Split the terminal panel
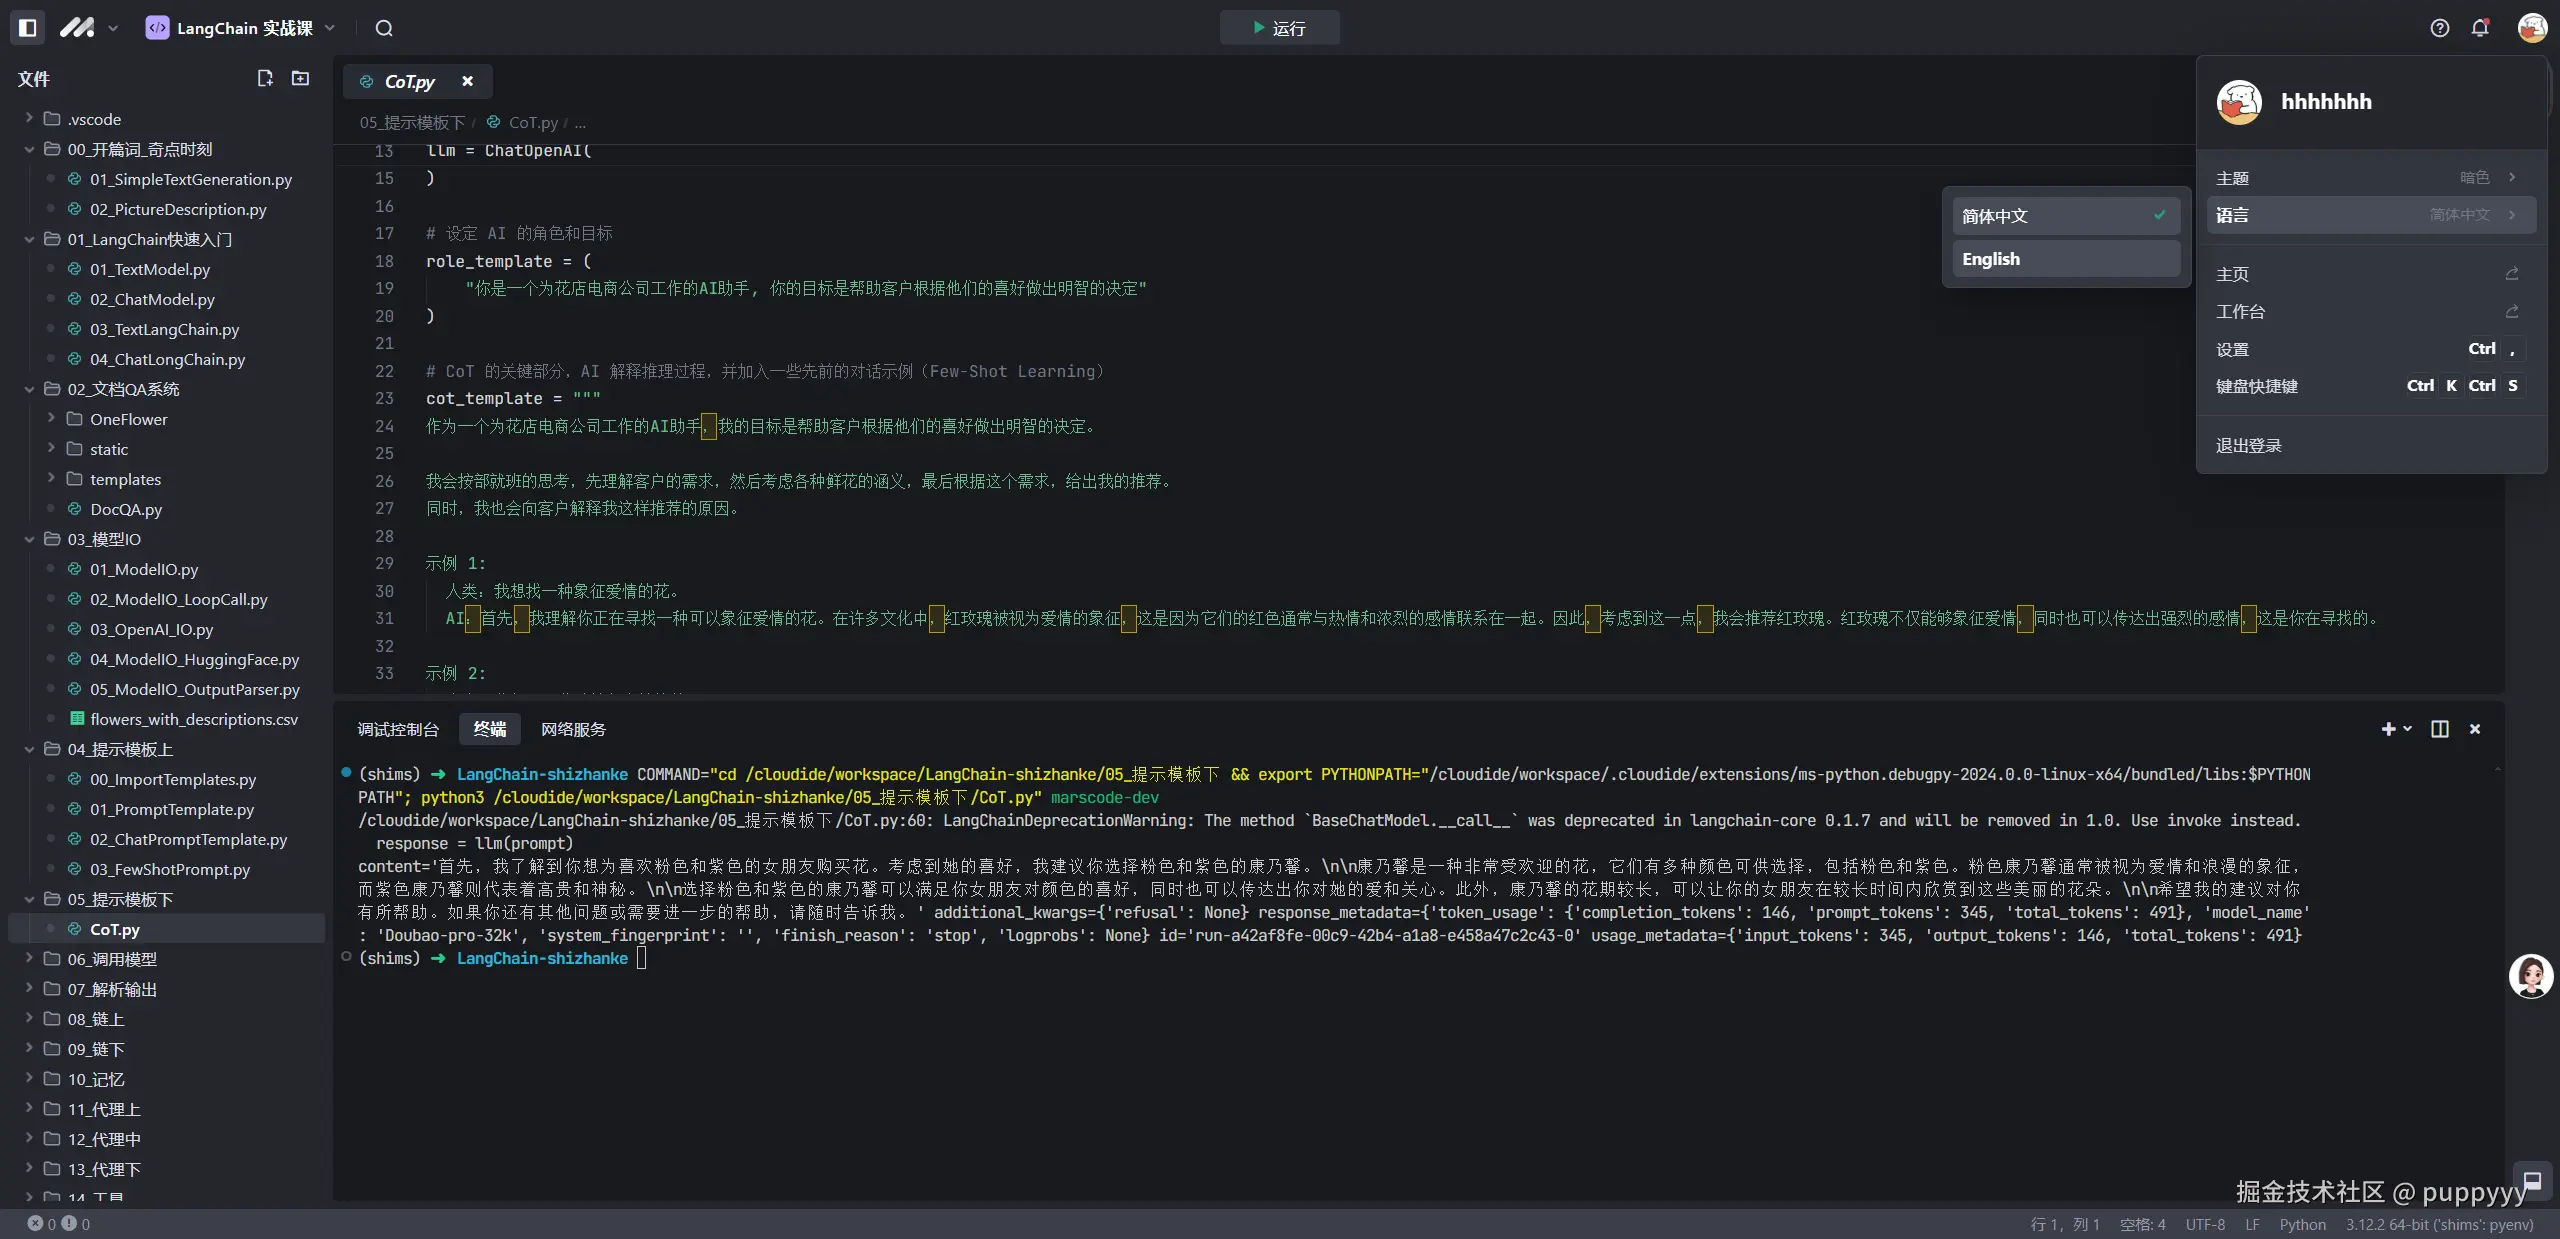The image size is (2560, 1239). 2440,729
